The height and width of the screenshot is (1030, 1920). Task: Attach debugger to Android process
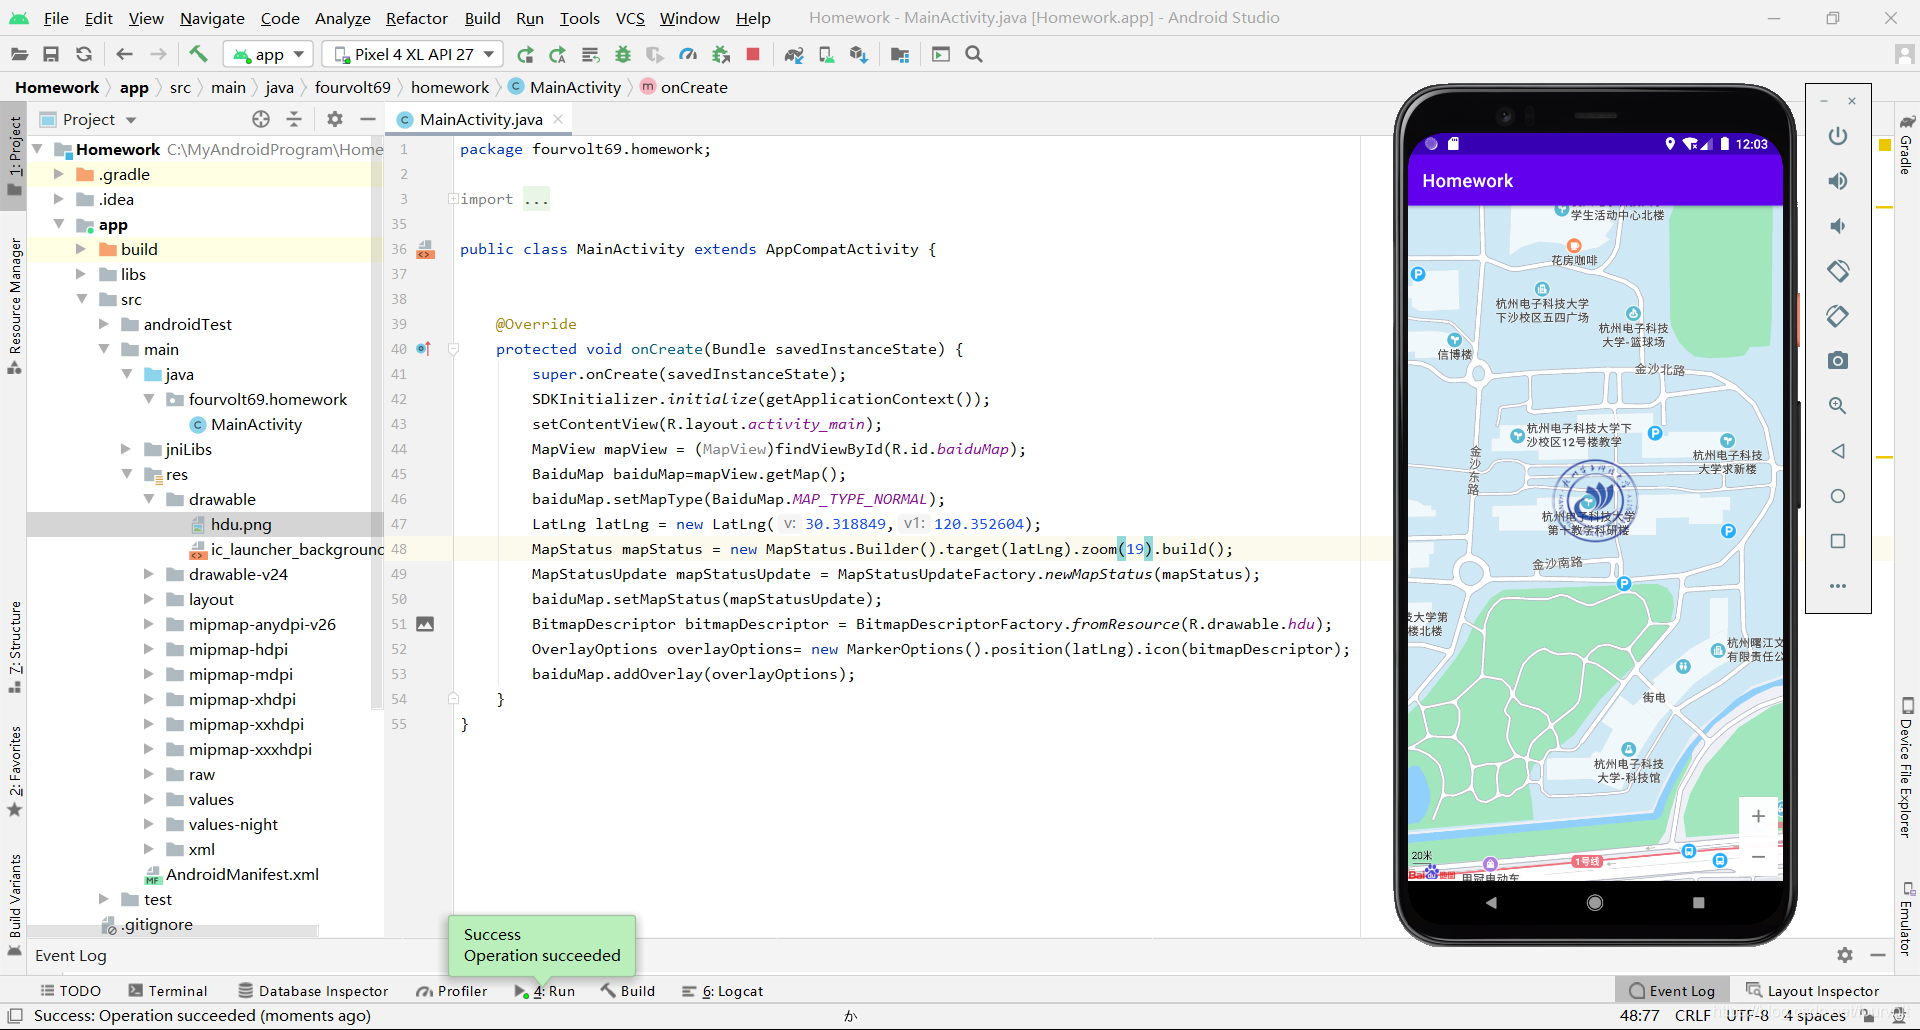pyautogui.click(x=721, y=54)
